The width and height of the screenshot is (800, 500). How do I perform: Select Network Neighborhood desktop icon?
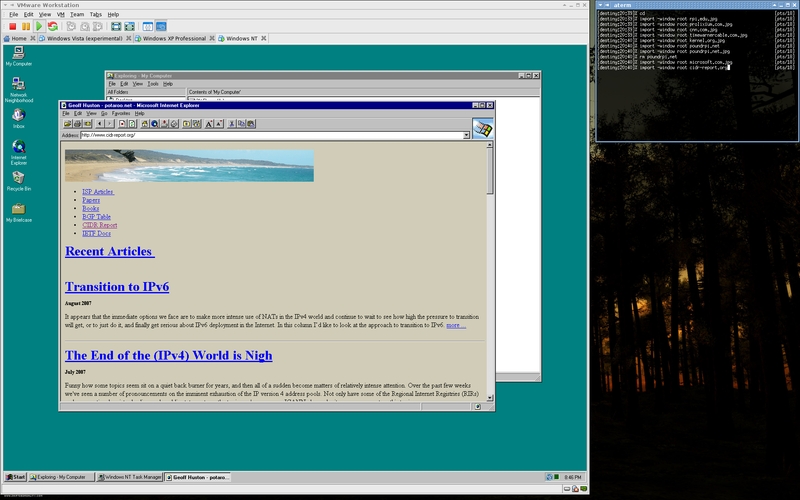(x=19, y=90)
